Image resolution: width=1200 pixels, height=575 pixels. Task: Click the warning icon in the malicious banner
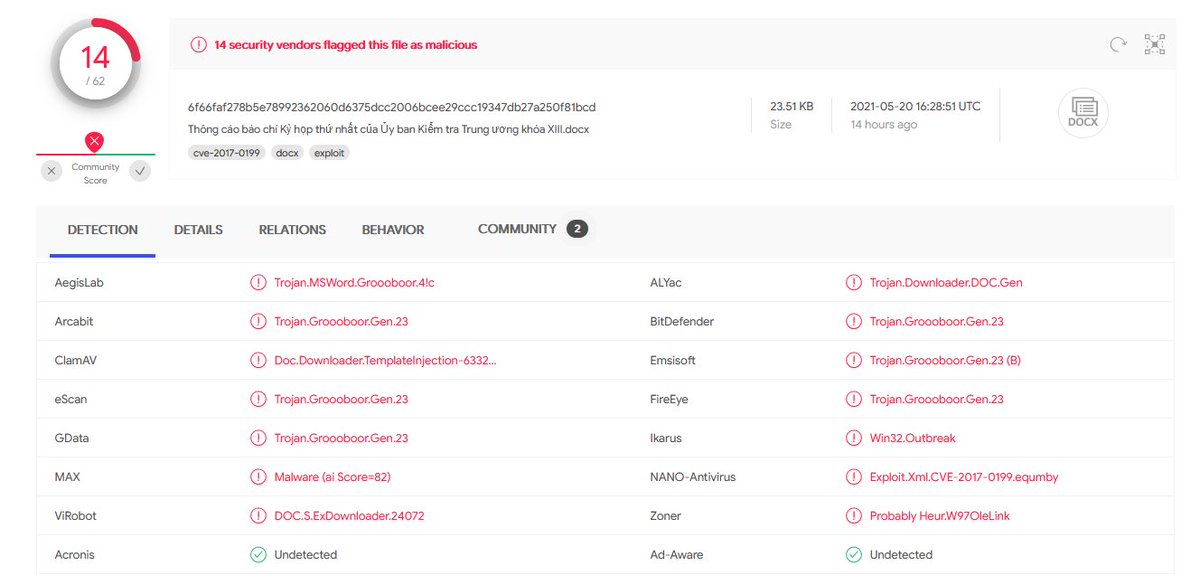coord(198,45)
